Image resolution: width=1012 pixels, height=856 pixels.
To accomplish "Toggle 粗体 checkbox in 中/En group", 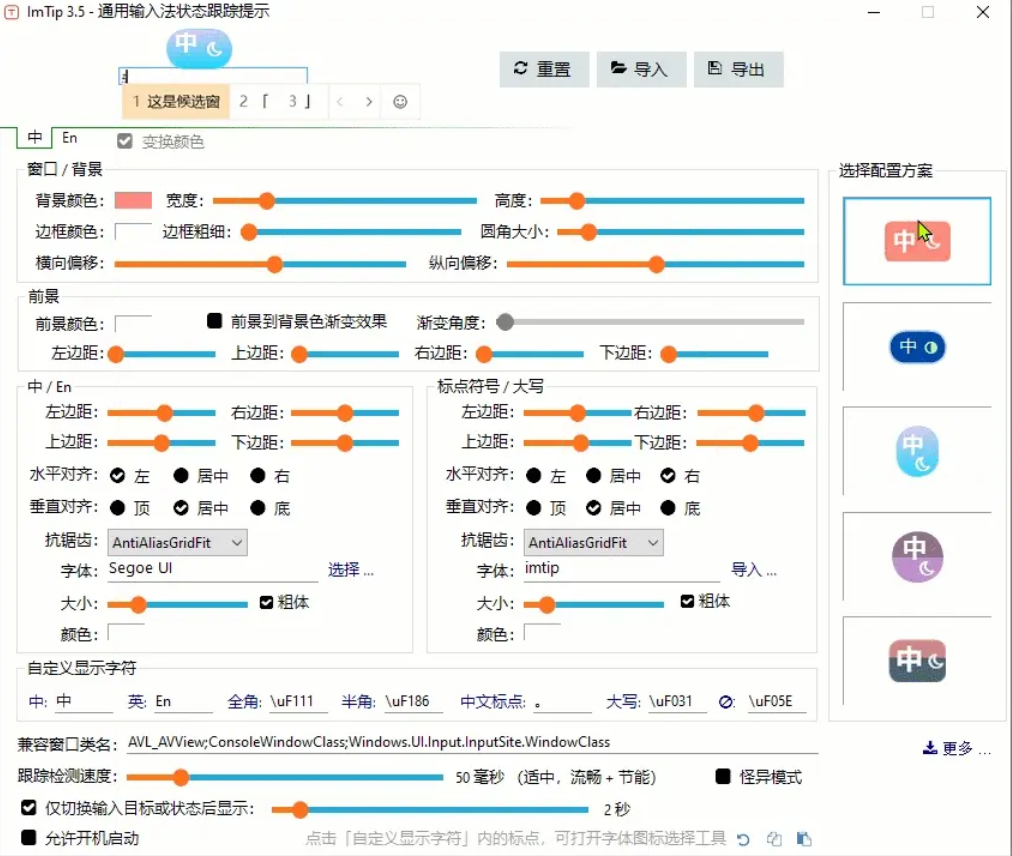I will pyautogui.click(x=266, y=602).
